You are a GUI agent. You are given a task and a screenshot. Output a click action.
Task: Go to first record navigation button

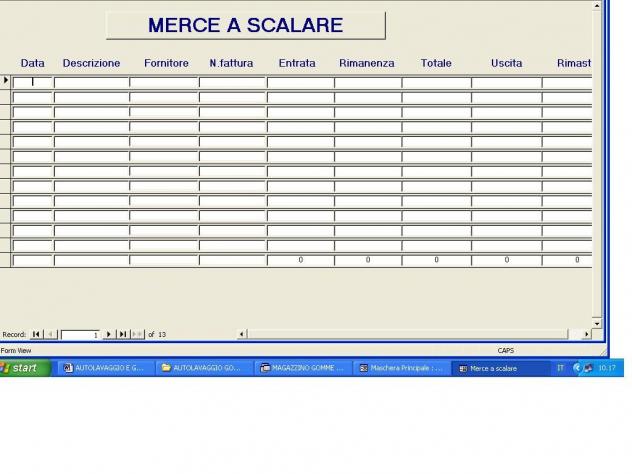36,334
